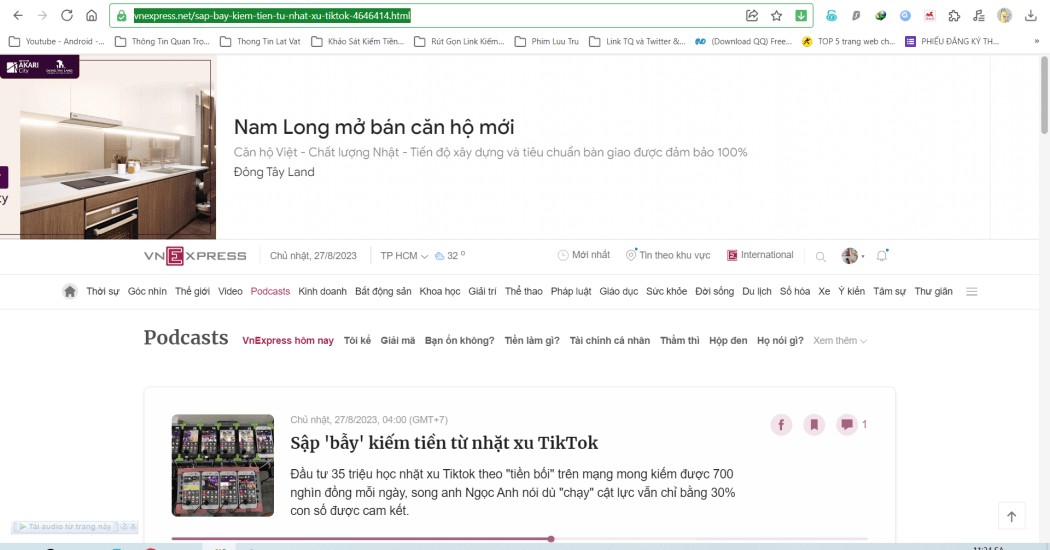1050x550 pixels.
Task: Open the browser home page
Action: [x=92, y=15]
